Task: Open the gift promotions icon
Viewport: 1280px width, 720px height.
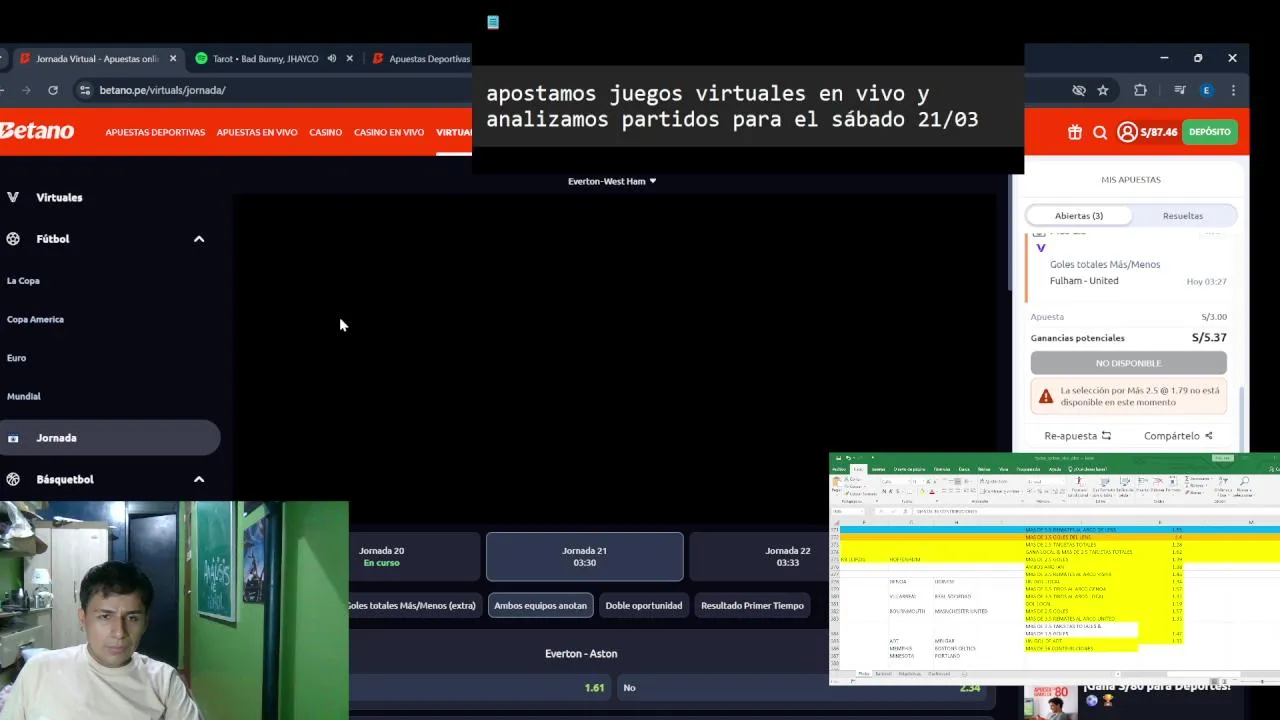Action: tap(1075, 132)
